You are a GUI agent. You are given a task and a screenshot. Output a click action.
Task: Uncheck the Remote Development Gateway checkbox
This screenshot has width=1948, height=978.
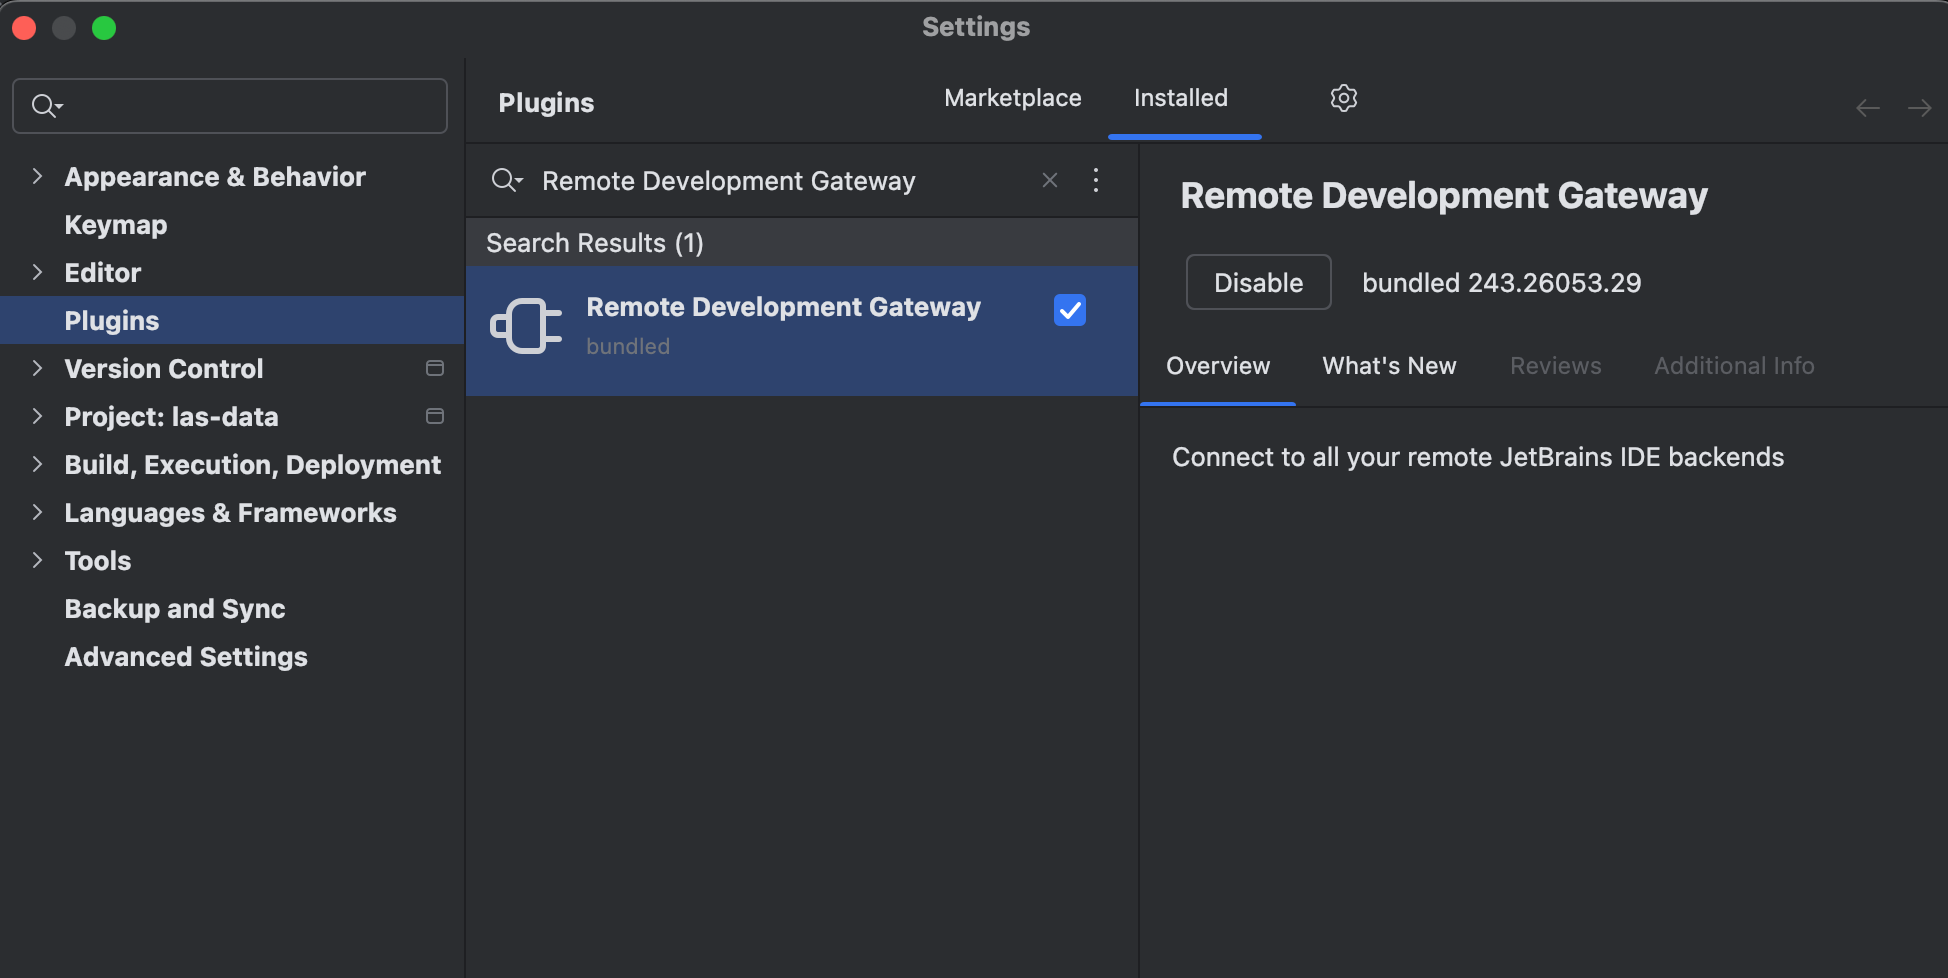1069,310
